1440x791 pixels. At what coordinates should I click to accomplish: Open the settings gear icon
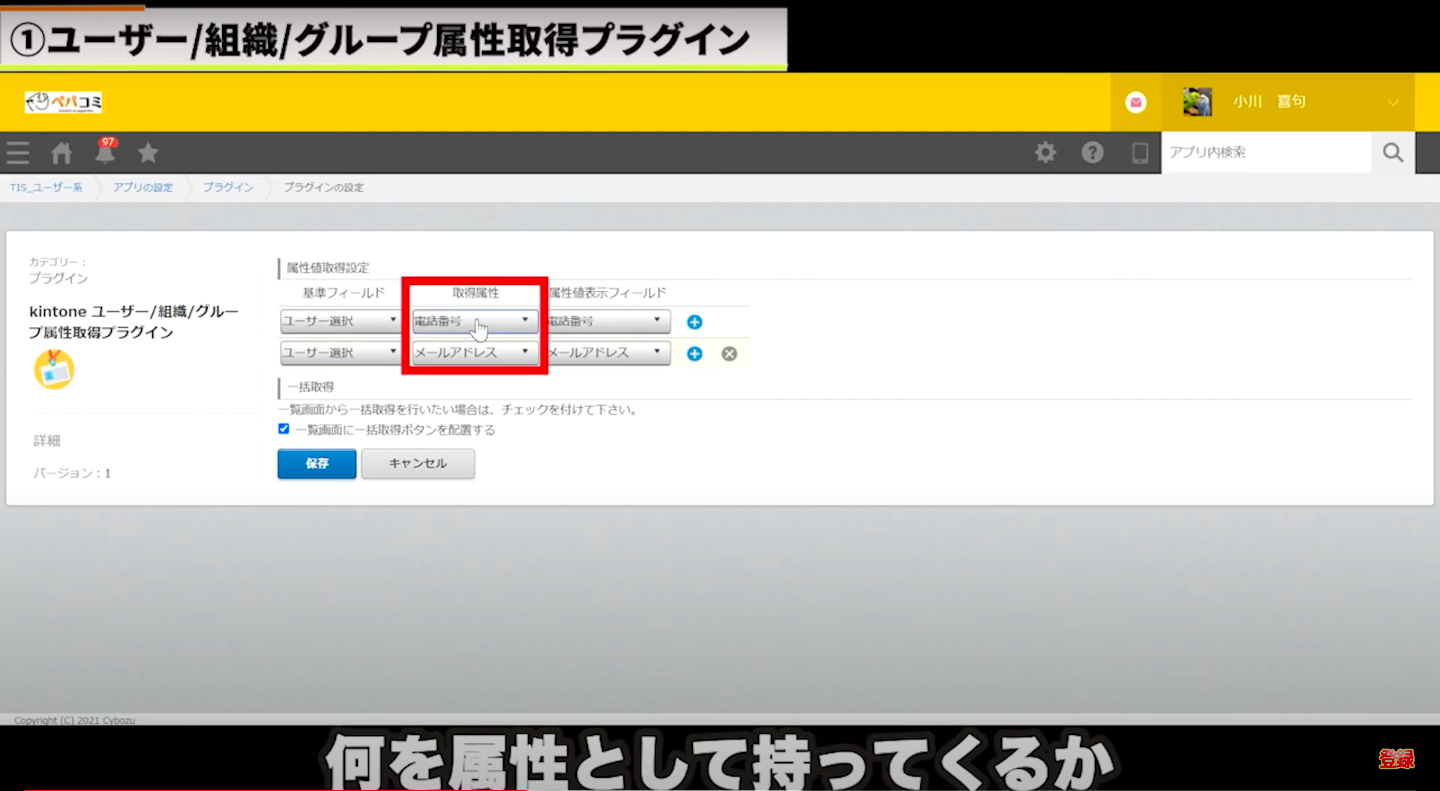coord(1045,153)
